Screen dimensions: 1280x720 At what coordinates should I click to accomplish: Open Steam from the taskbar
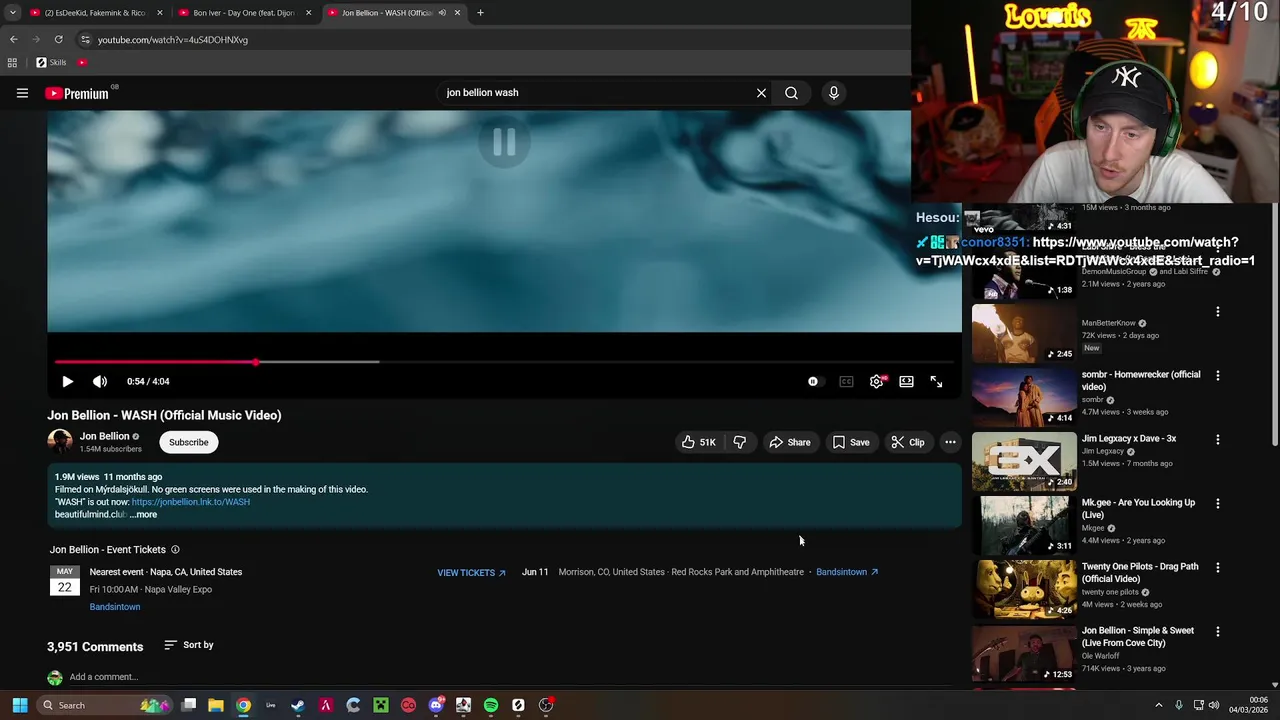[x=298, y=705]
